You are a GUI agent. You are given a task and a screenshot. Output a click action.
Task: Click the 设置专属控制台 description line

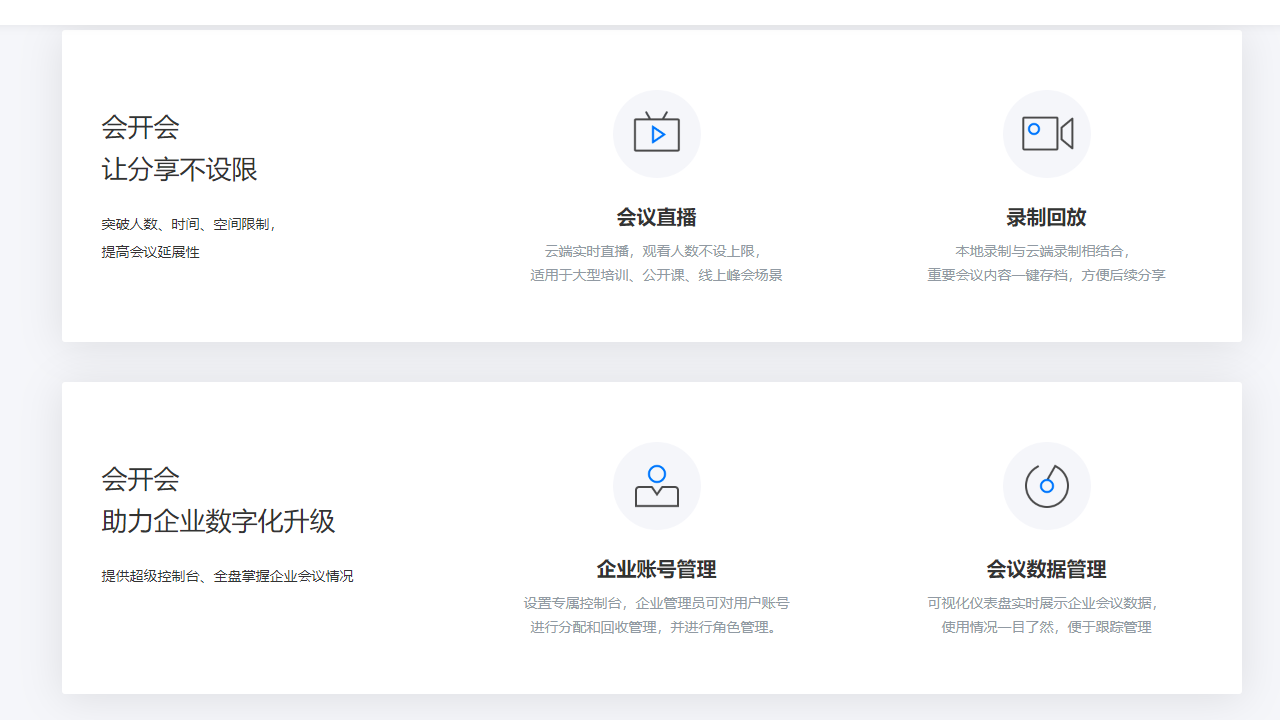point(656,603)
